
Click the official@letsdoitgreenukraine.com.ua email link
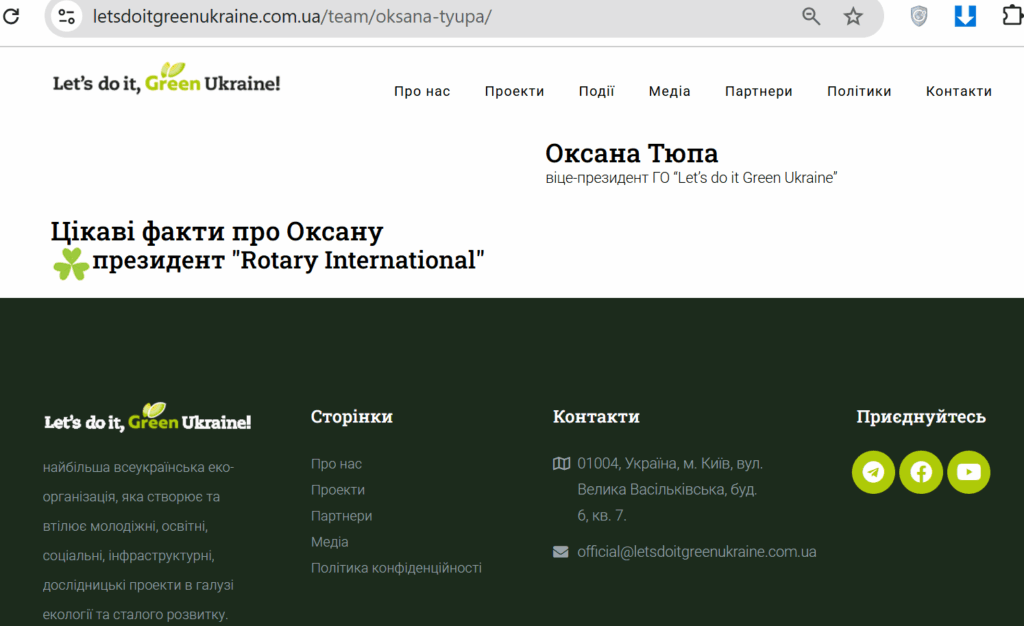(x=697, y=552)
